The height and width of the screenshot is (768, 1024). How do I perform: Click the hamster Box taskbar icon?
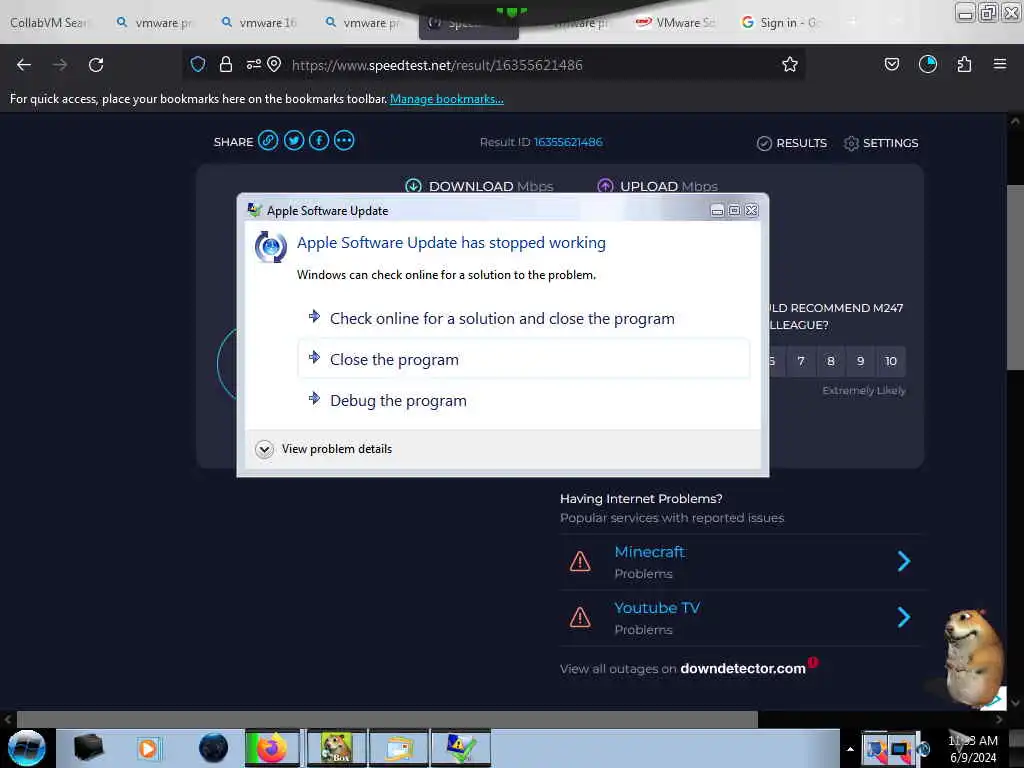click(x=336, y=748)
